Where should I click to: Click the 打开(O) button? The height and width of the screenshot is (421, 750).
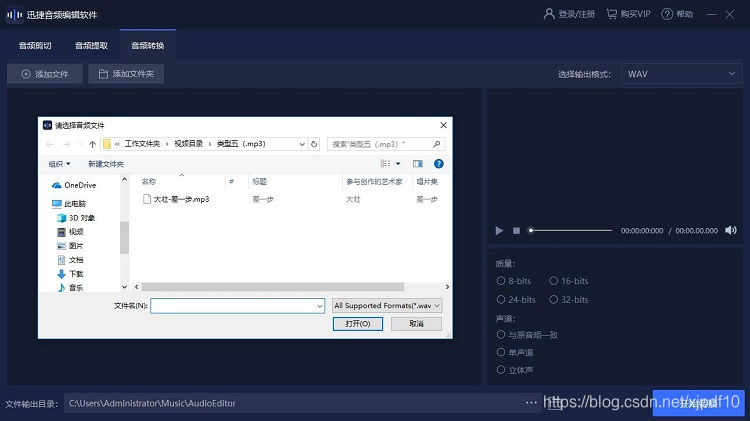click(x=358, y=324)
